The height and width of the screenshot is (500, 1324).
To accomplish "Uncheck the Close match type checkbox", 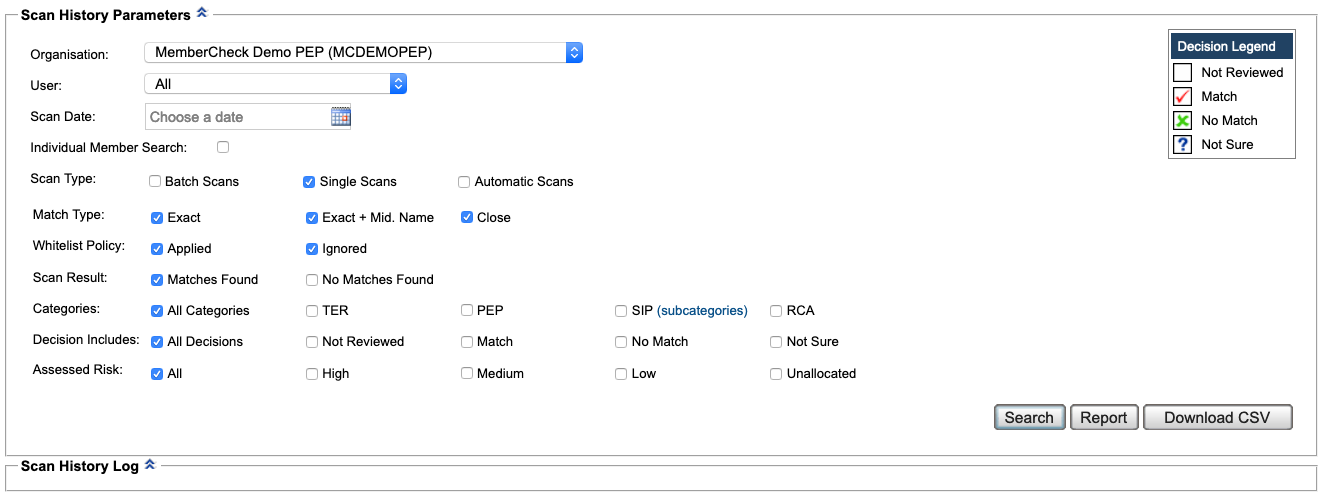I will 467,217.
